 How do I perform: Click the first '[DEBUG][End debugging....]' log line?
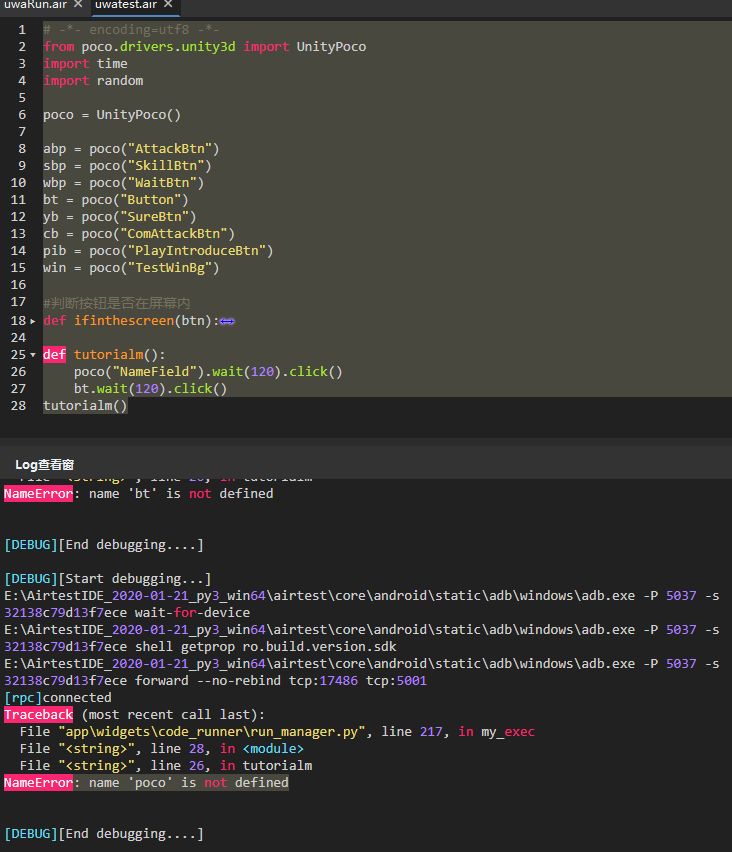[x=104, y=545]
